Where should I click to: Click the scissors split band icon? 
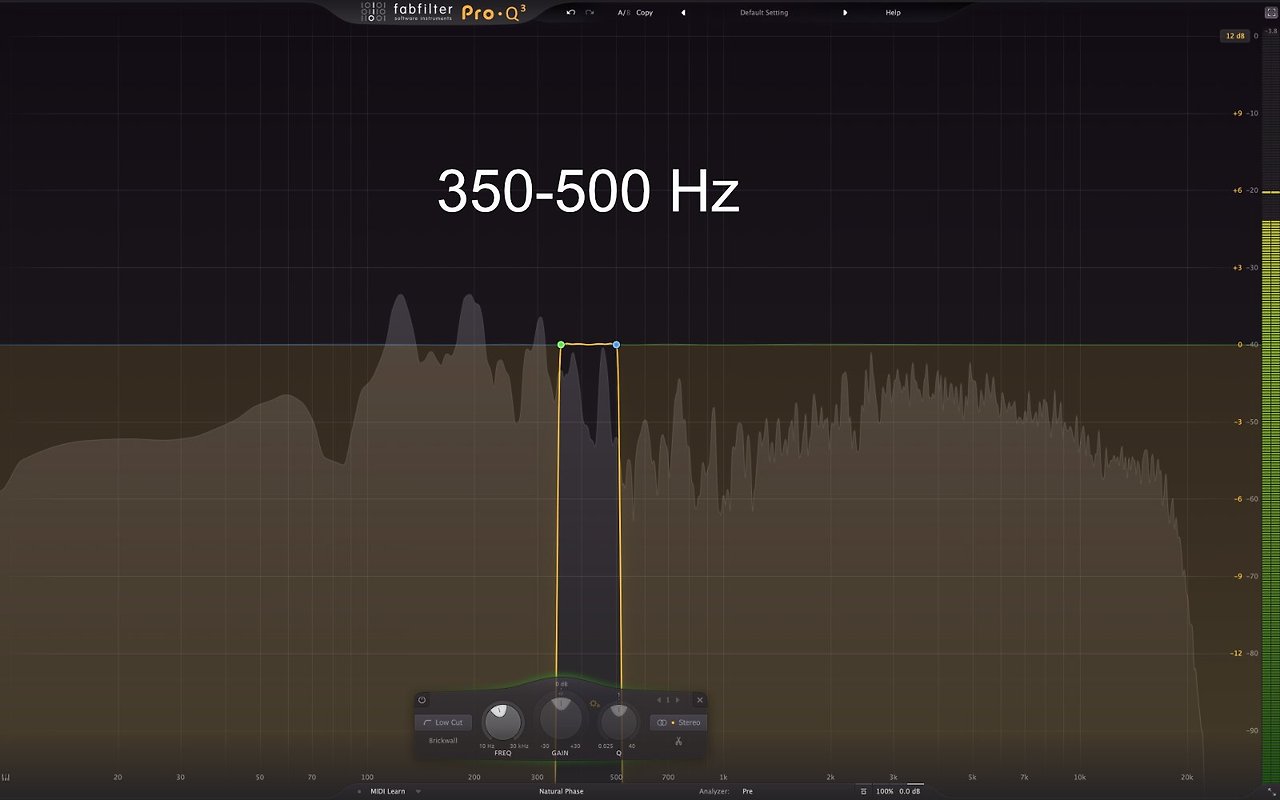click(678, 741)
